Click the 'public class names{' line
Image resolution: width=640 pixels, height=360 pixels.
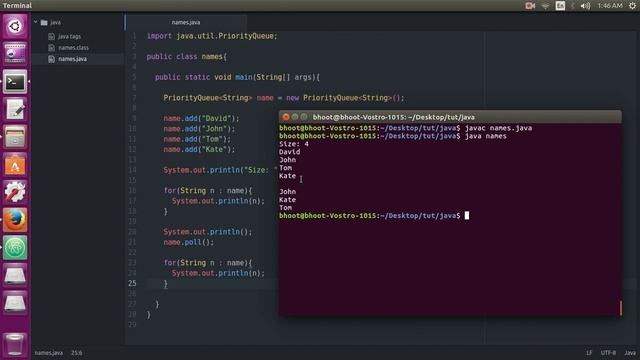click(187, 56)
